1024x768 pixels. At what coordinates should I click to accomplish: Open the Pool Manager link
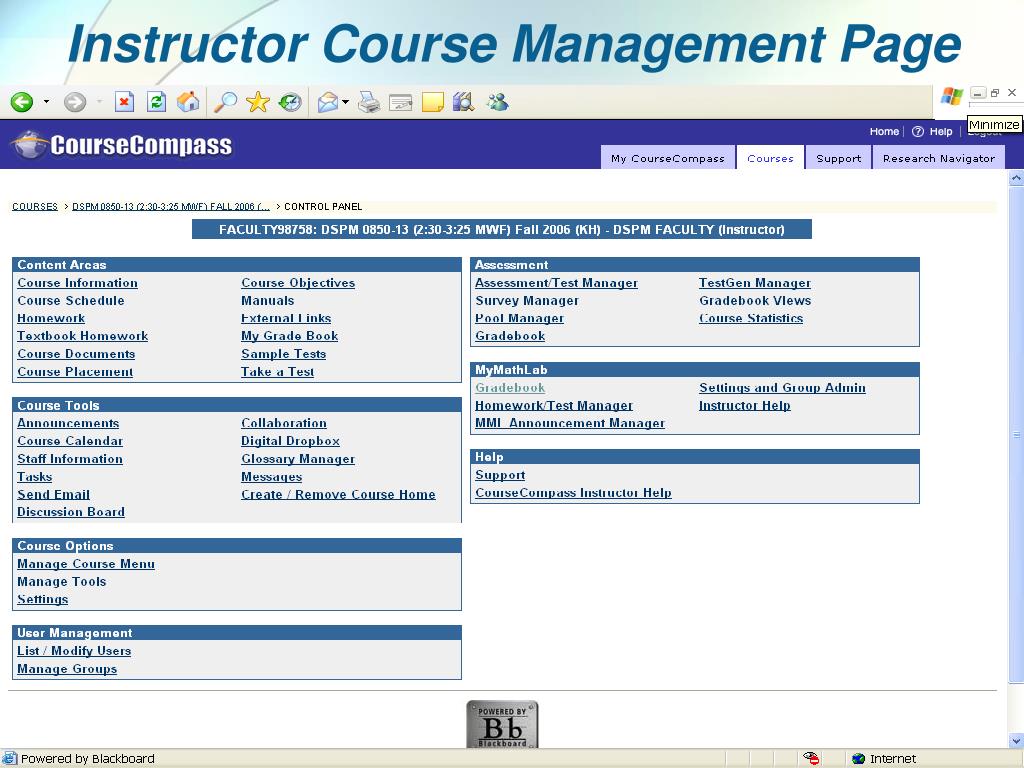519,318
